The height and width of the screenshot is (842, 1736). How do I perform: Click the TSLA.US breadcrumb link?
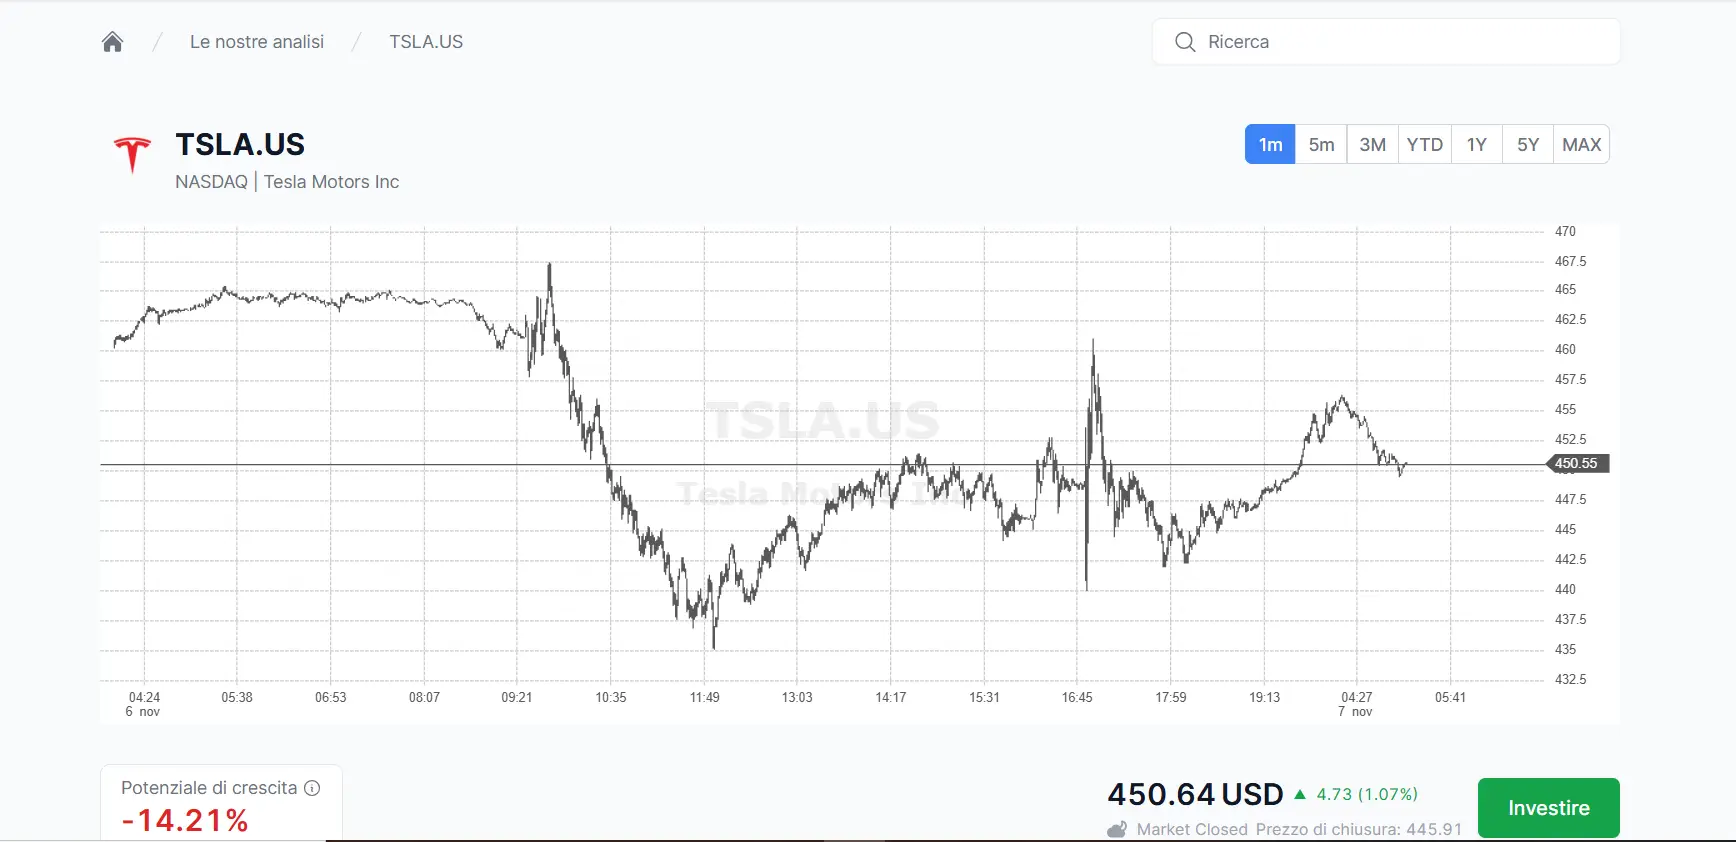click(426, 42)
